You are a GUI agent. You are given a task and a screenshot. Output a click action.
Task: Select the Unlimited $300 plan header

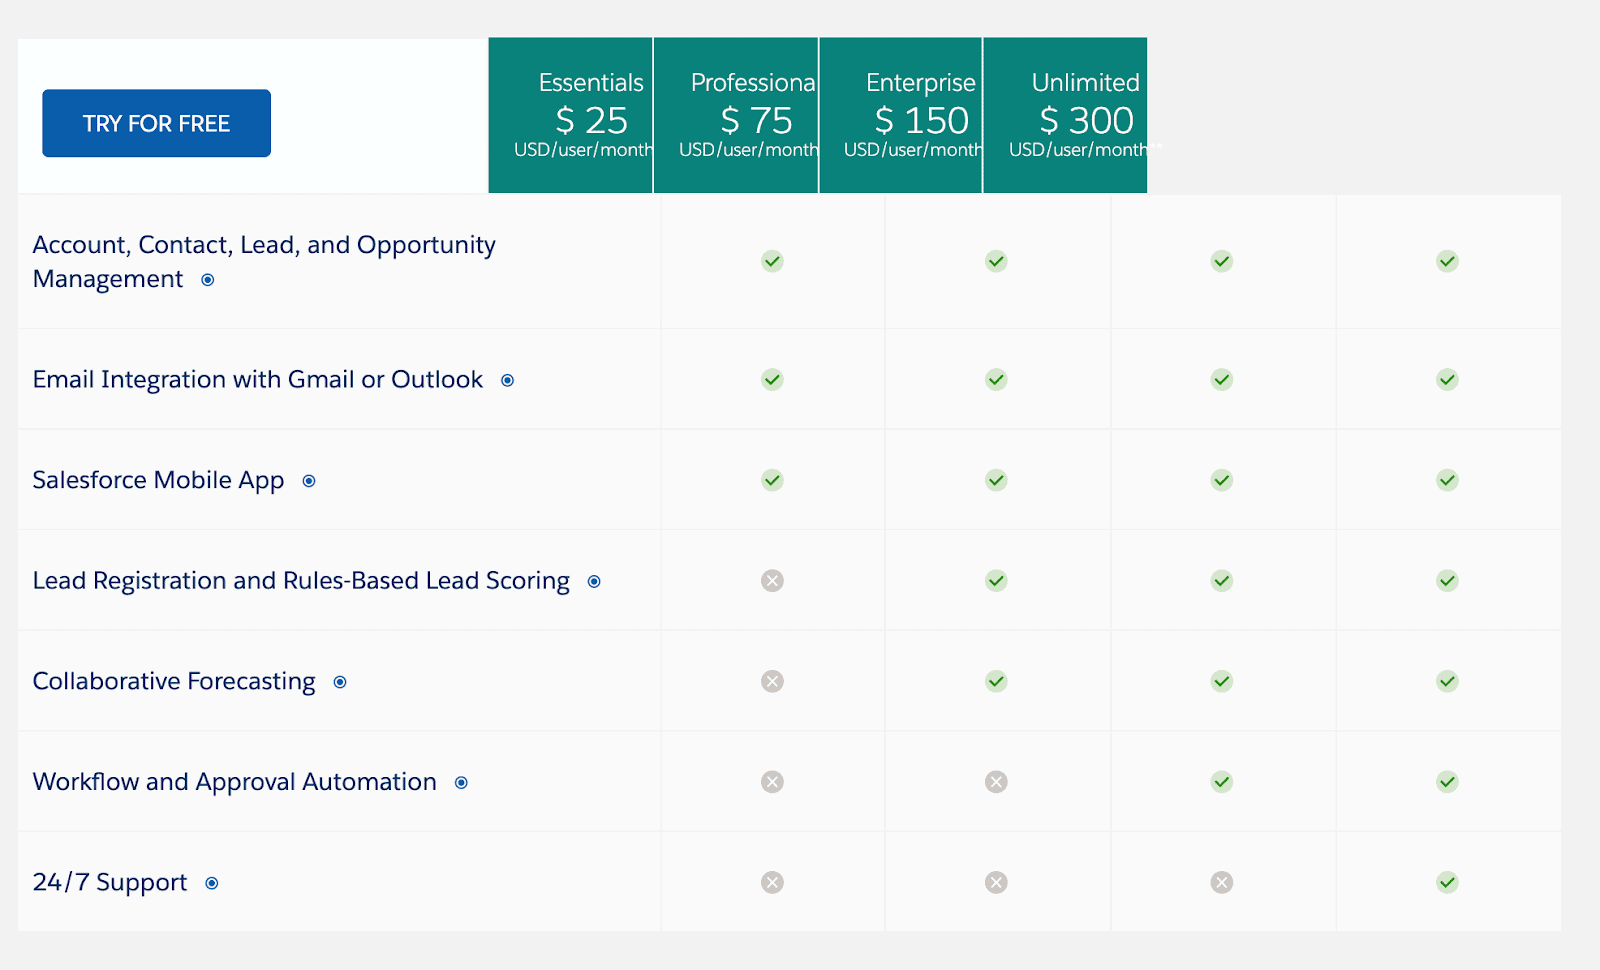1065,115
